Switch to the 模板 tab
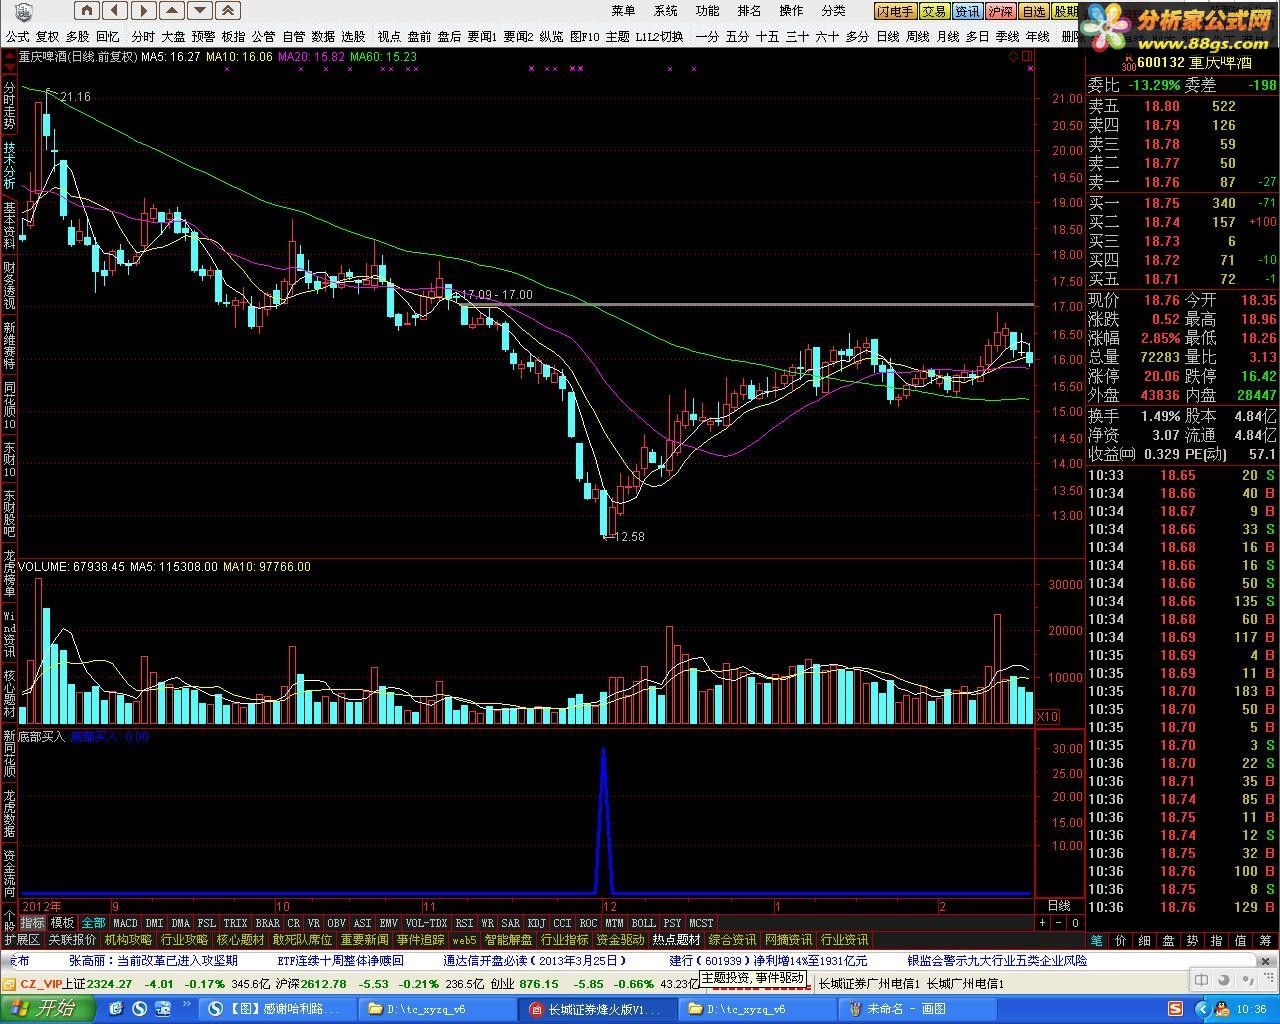 (x=62, y=923)
